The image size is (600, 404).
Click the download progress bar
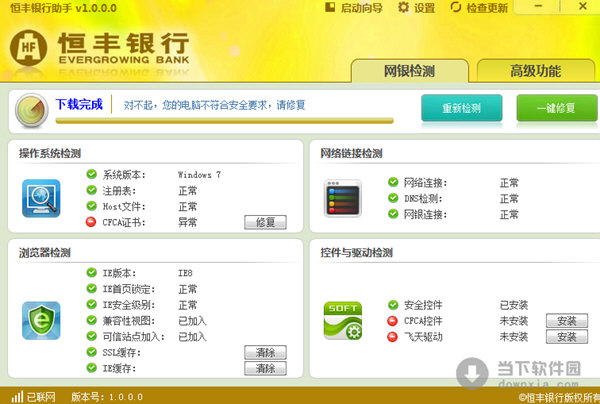(225, 121)
